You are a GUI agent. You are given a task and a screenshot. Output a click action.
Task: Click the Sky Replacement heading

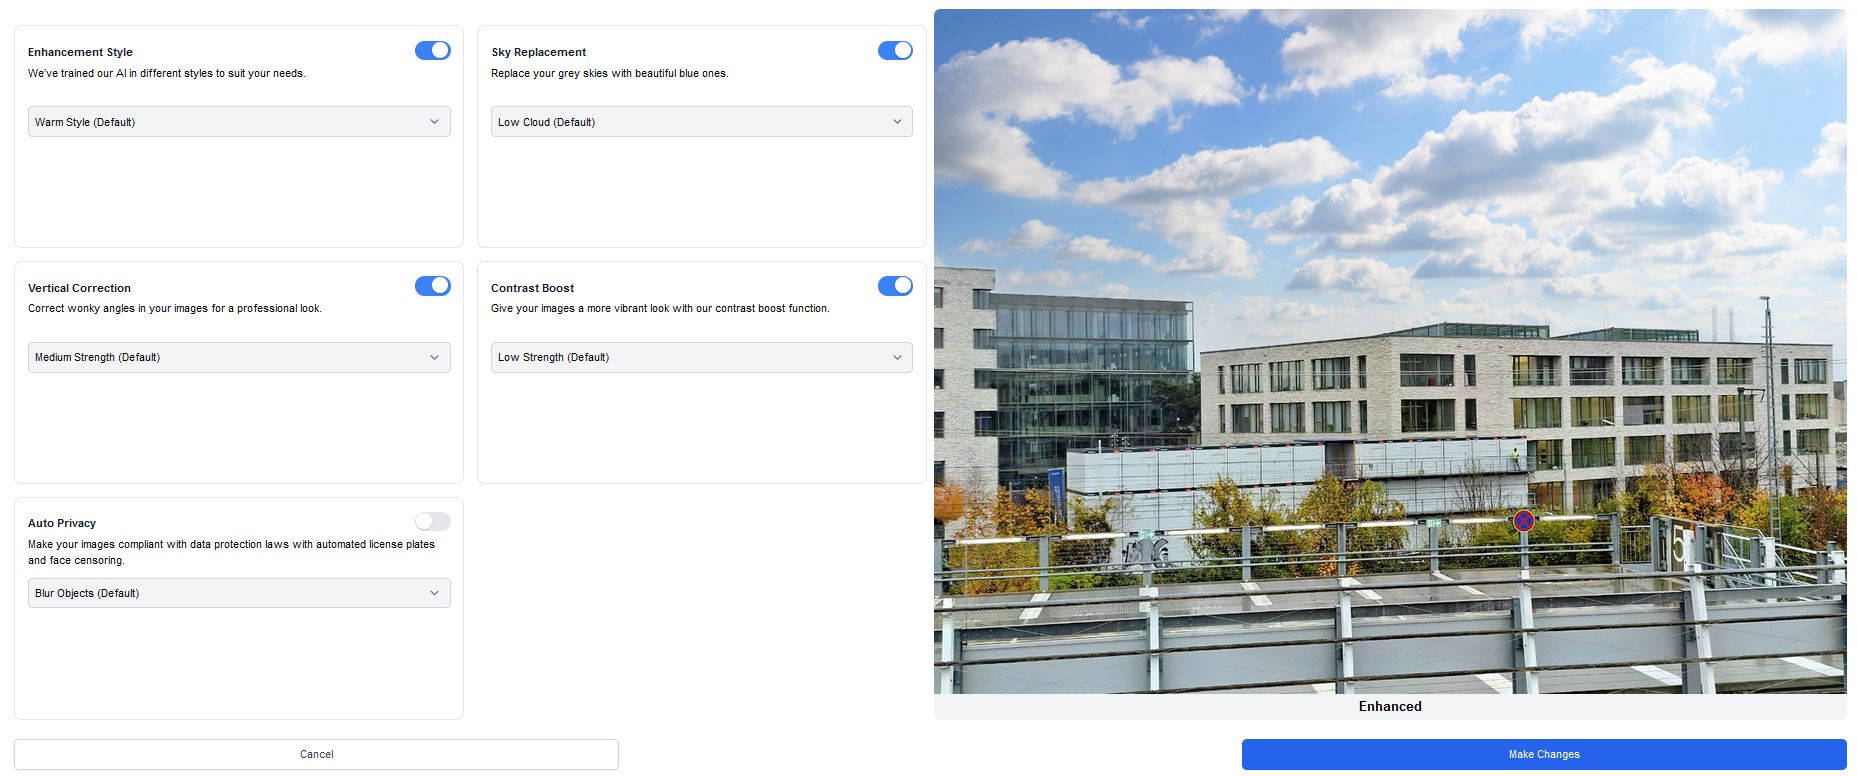pos(538,52)
